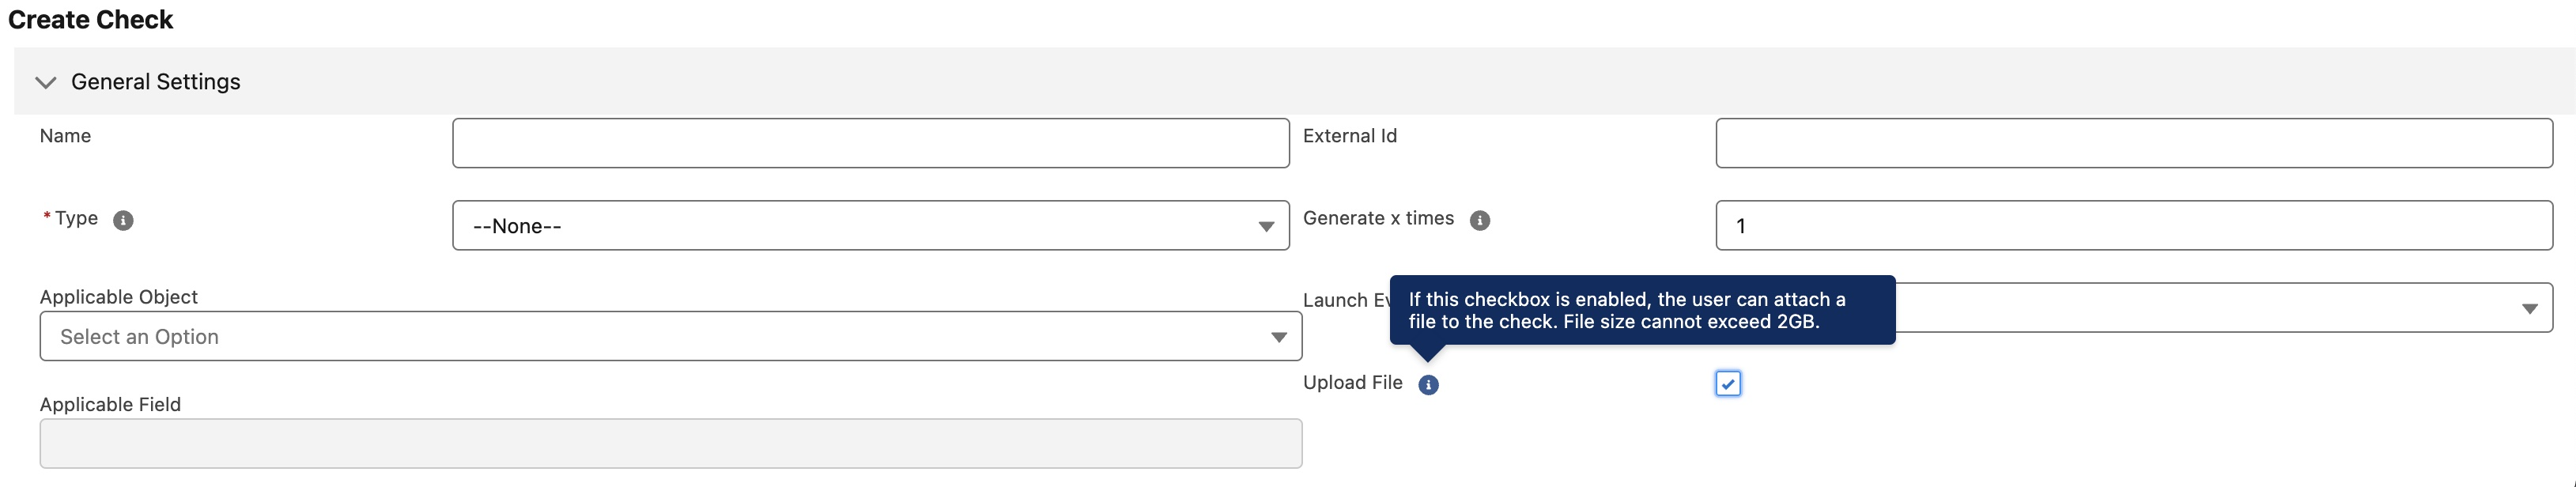Focus the Name text field

(870, 143)
